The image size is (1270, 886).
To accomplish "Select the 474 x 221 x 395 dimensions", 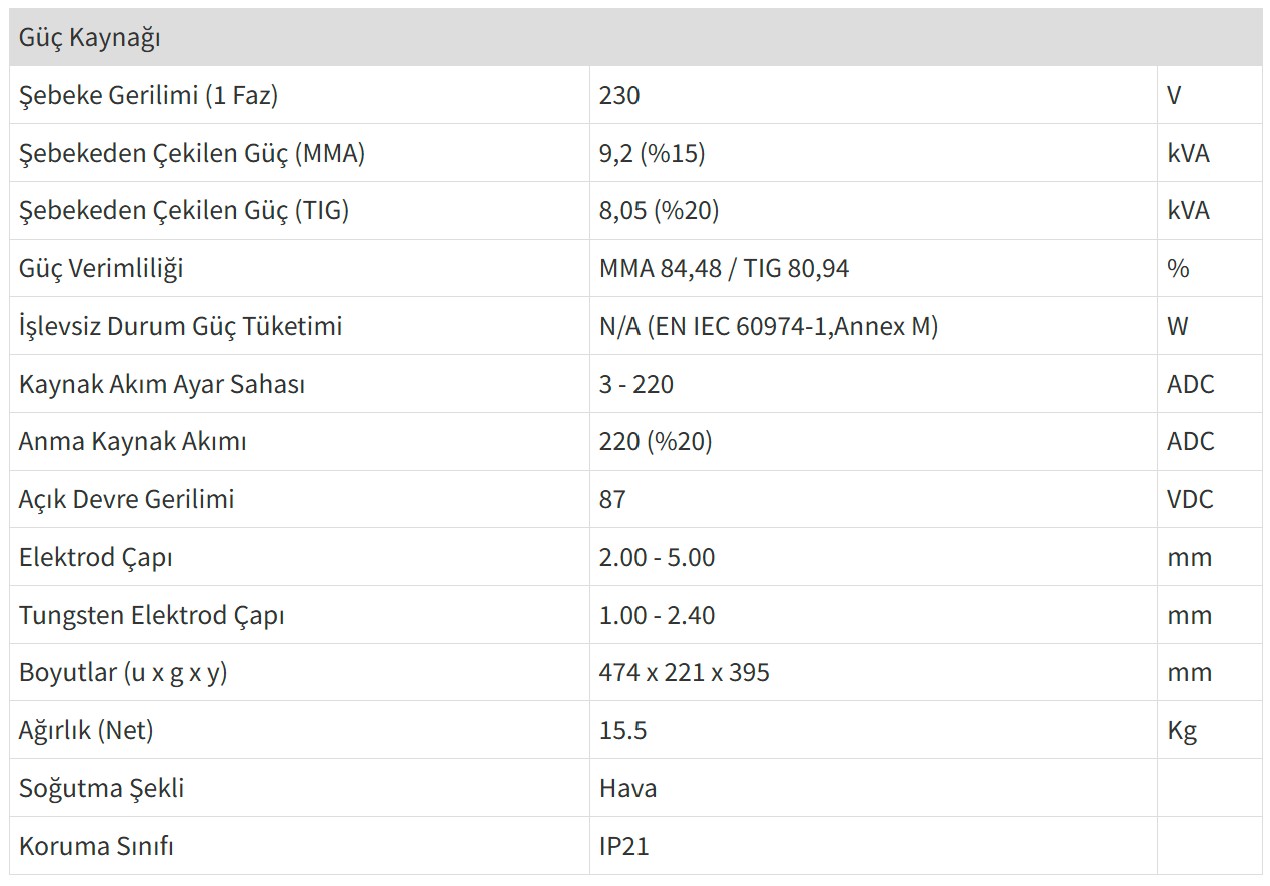I will [x=684, y=673].
